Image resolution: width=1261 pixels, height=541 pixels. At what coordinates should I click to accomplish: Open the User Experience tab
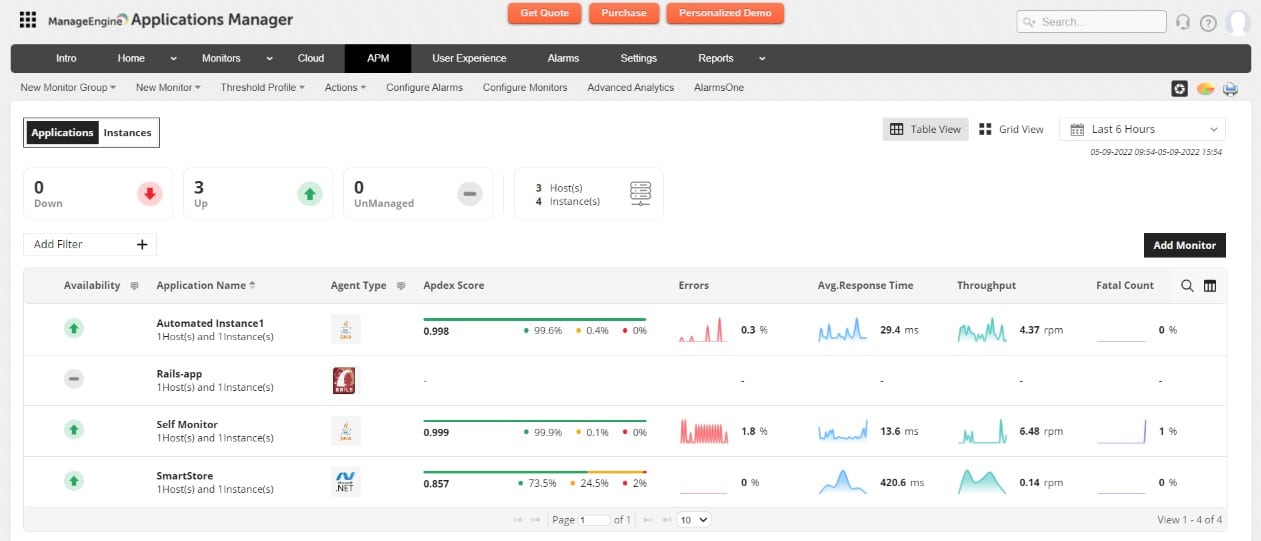click(x=469, y=58)
